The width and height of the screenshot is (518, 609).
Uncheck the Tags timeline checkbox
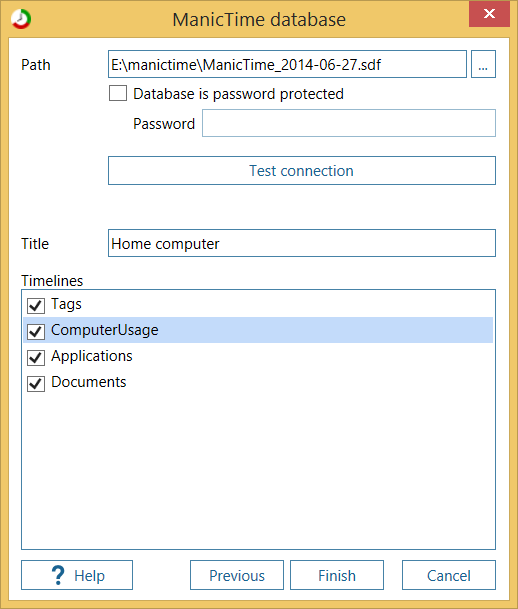click(36, 305)
